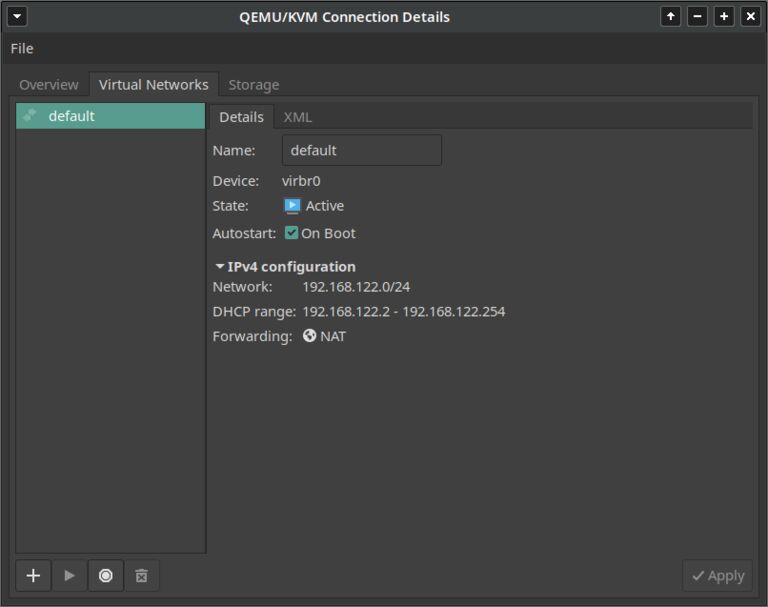The image size is (768, 607).
Task: Click the DHCP range address value
Action: 404,312
